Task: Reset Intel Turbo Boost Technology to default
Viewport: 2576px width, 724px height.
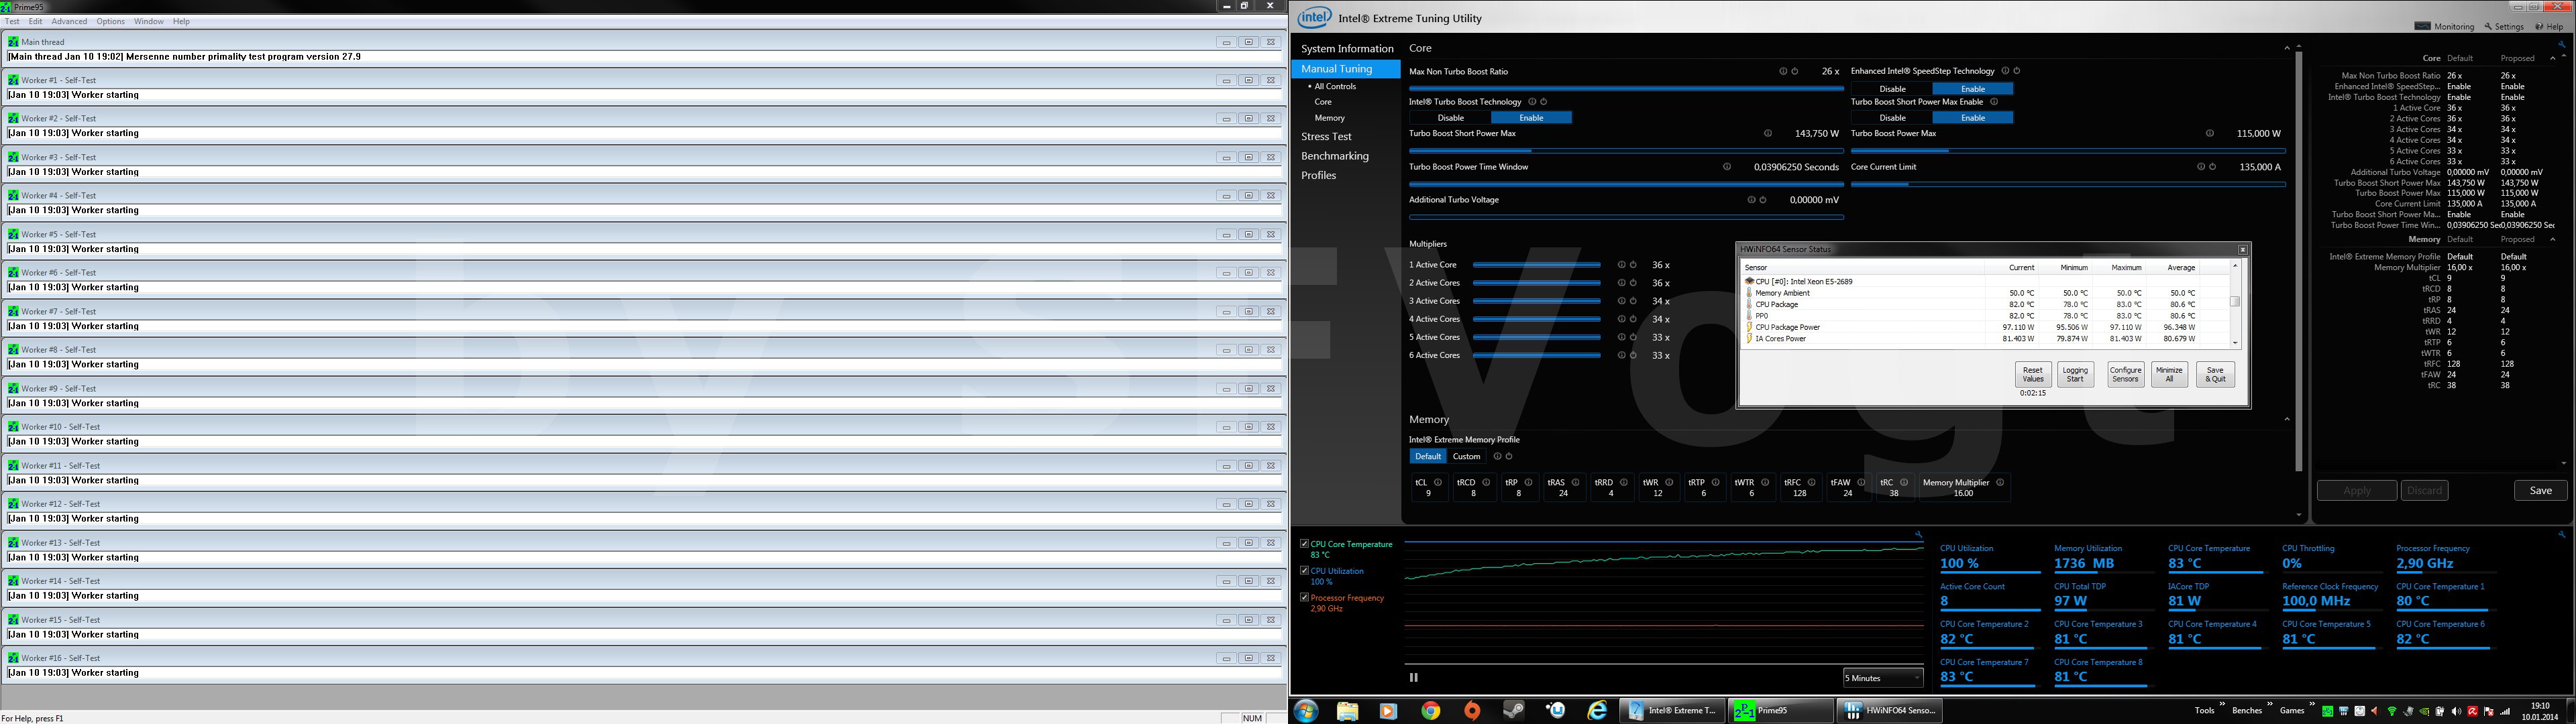Action: (x=1544, y=102)
